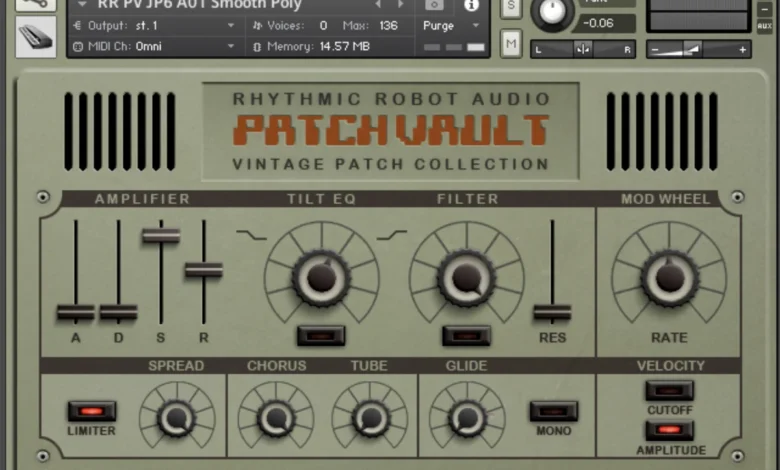Mute the instrument with M button
Viewport: 780px width, 470px height.
pyautogui.click(x=511, y=42)
